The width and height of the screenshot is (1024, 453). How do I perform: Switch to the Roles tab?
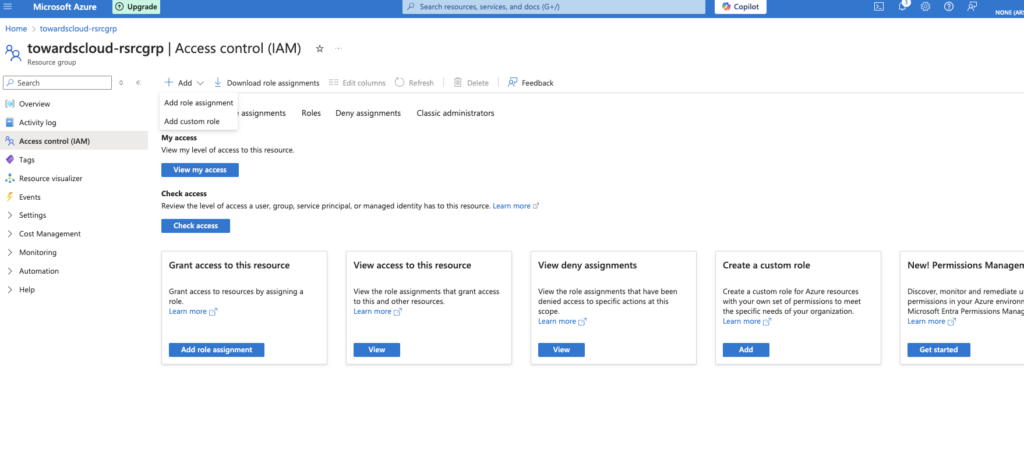click(x=311, y=113)
